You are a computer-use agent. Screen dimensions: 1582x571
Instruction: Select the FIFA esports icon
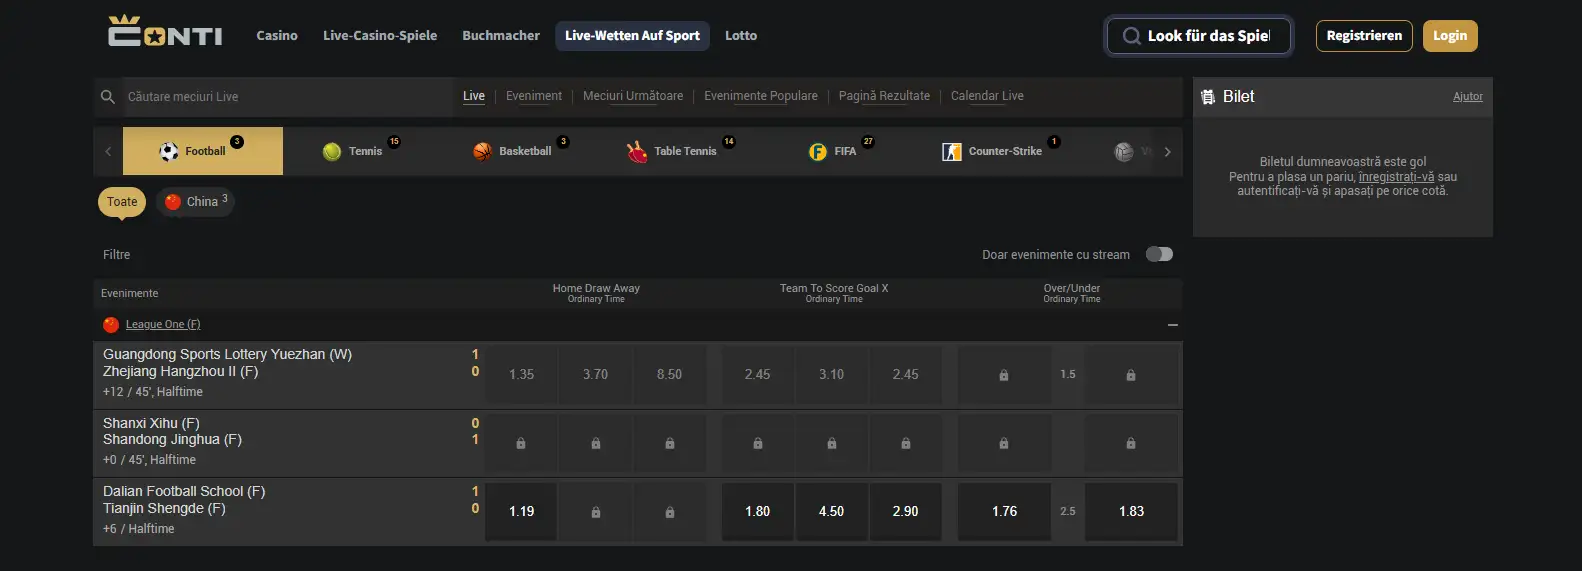tap(818, 151)
